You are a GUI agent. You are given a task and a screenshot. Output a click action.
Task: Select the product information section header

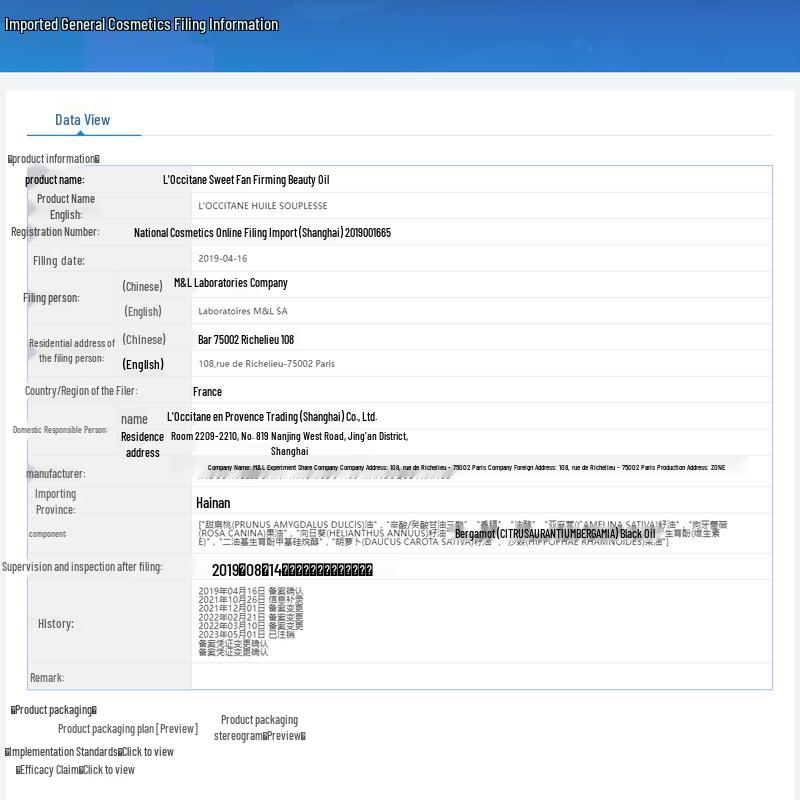54,159
